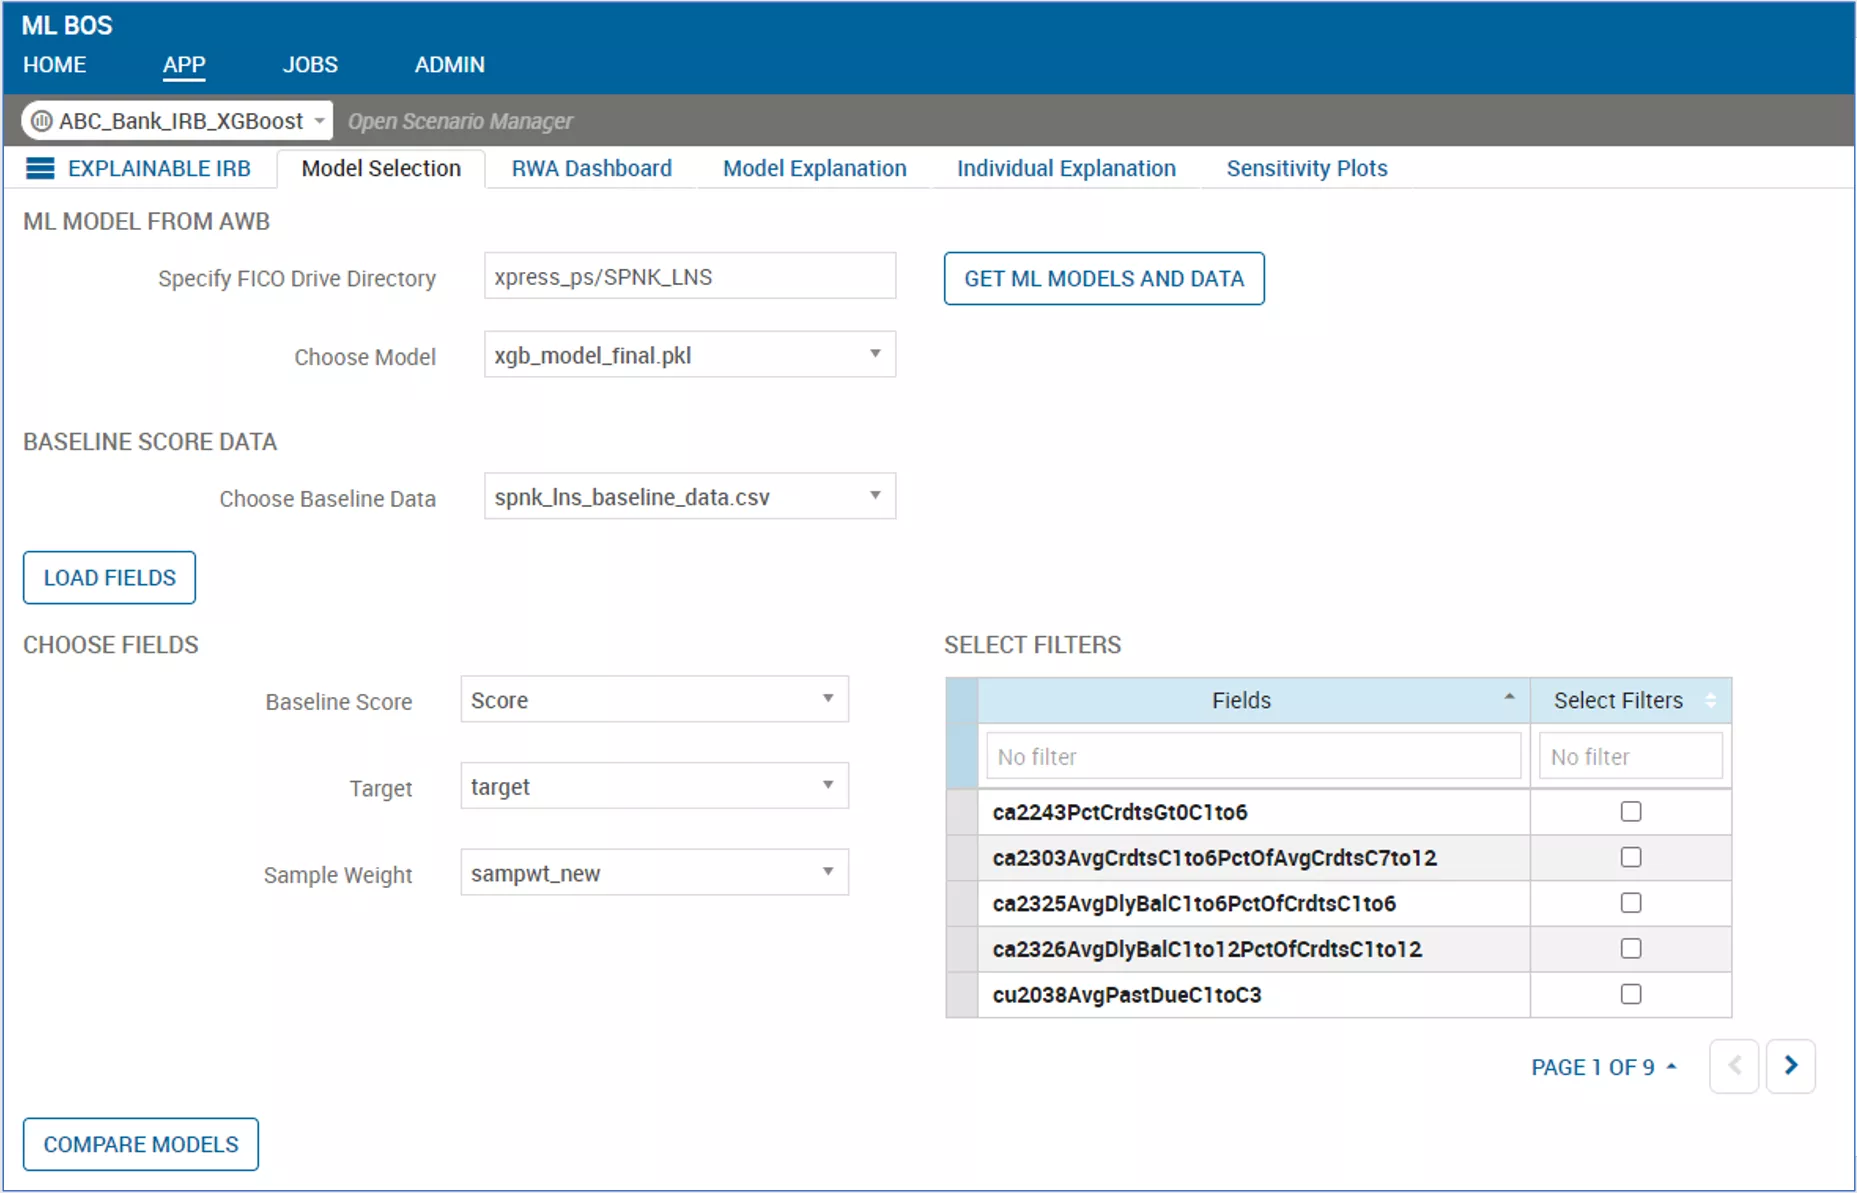Enable filter for ca2243PctCrdtsGt0C1to6

pos(1630,811)
